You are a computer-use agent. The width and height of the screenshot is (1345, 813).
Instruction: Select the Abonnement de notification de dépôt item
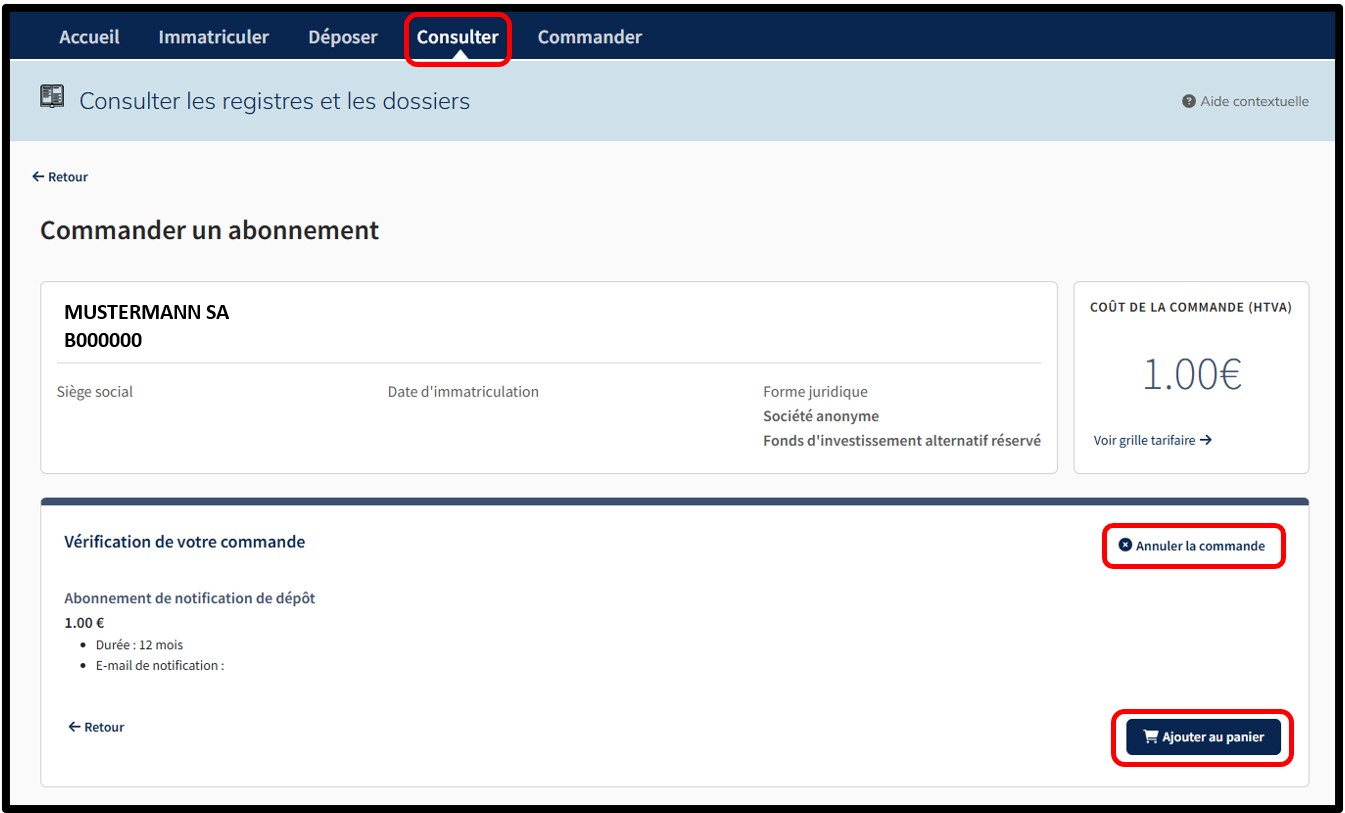coord(189,598)
